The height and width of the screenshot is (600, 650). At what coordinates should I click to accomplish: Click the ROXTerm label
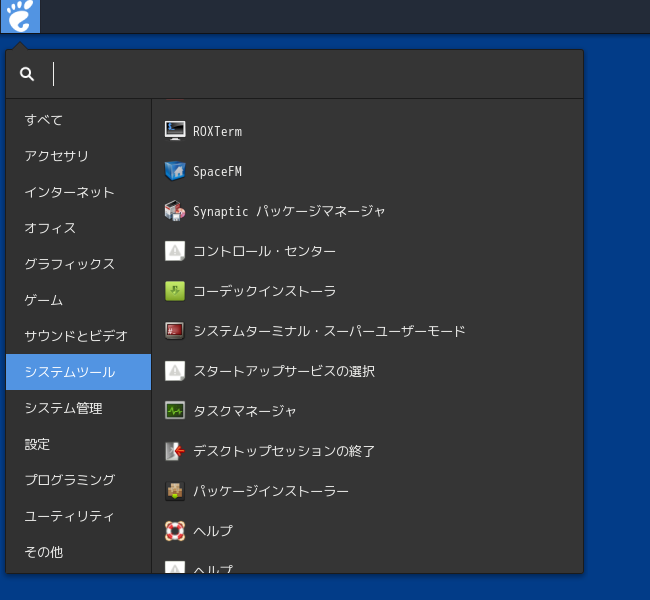tap(218, 131)
